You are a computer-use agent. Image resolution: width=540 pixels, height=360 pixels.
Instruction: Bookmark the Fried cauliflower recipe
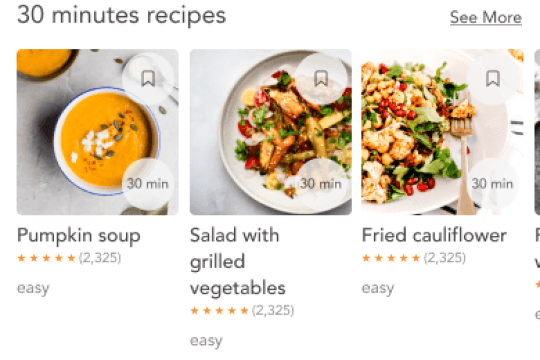(x=493, y=79)
